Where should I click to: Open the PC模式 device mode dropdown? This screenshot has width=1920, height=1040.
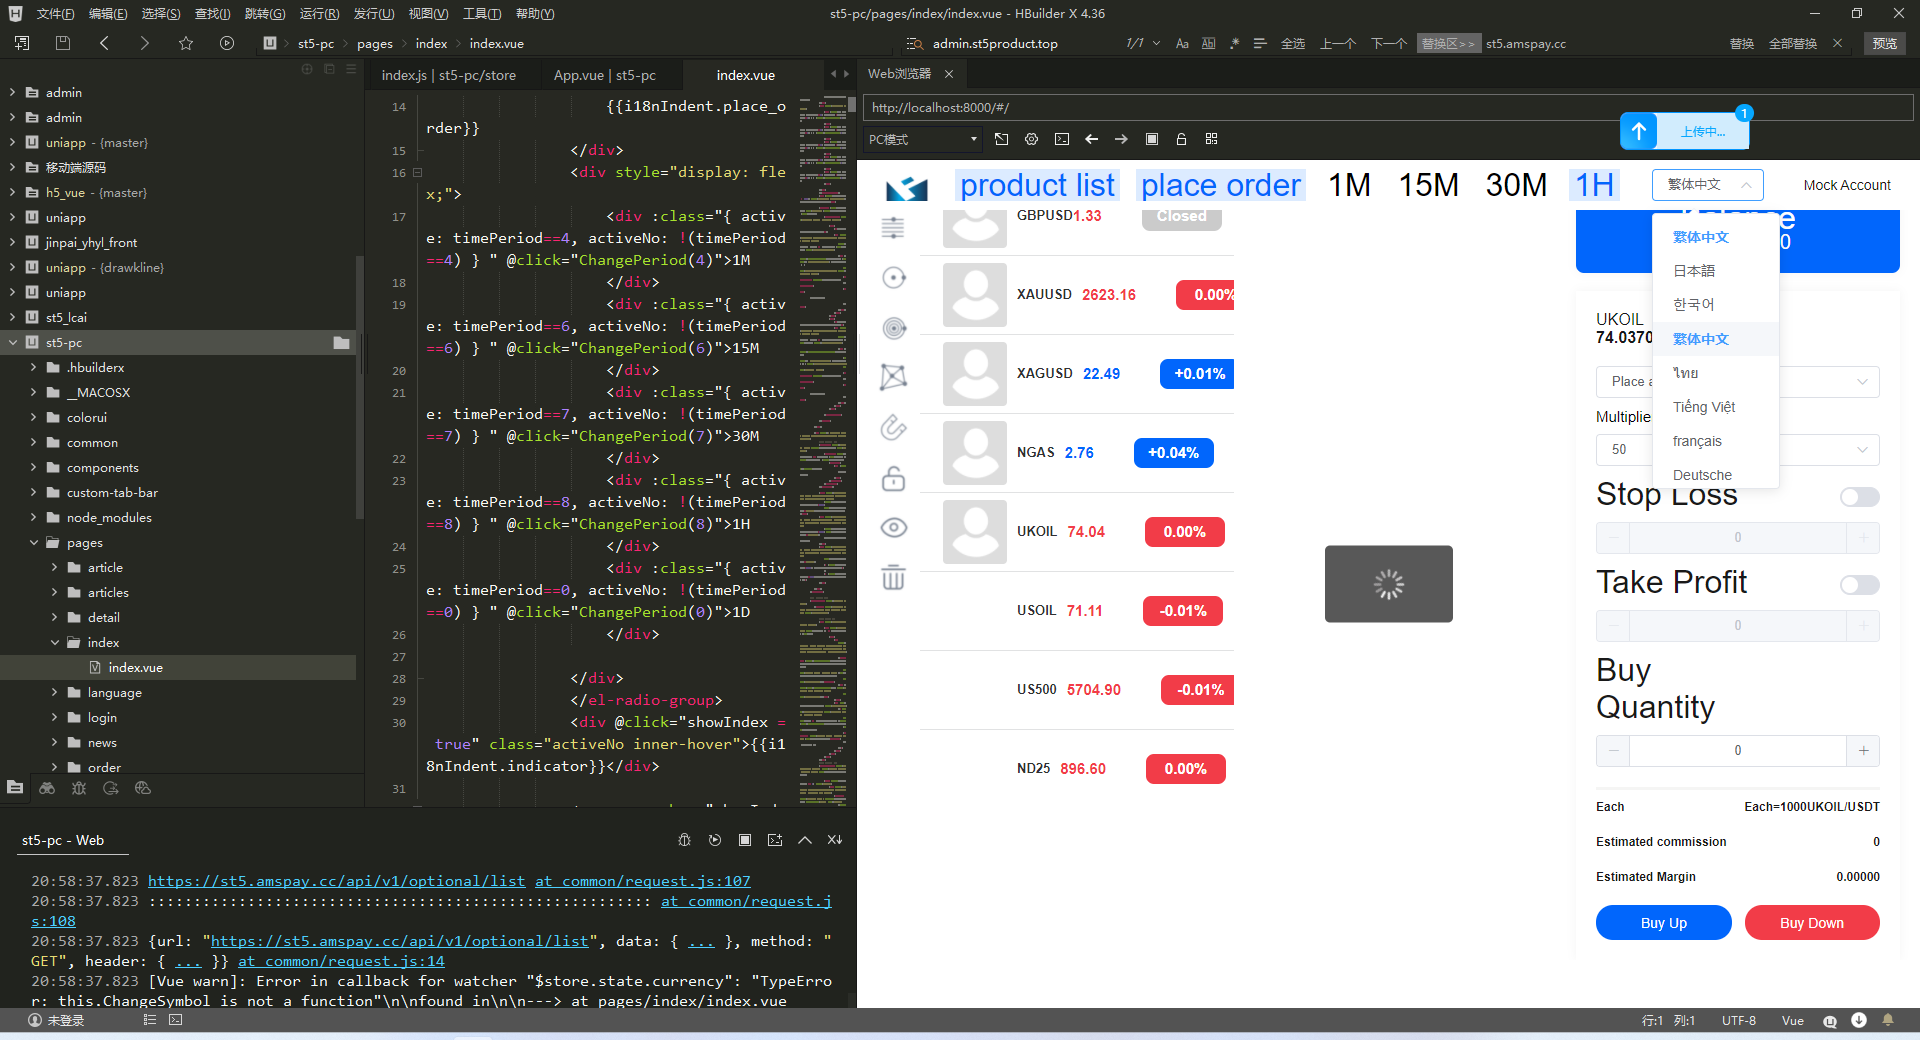[x=922, y=139]
